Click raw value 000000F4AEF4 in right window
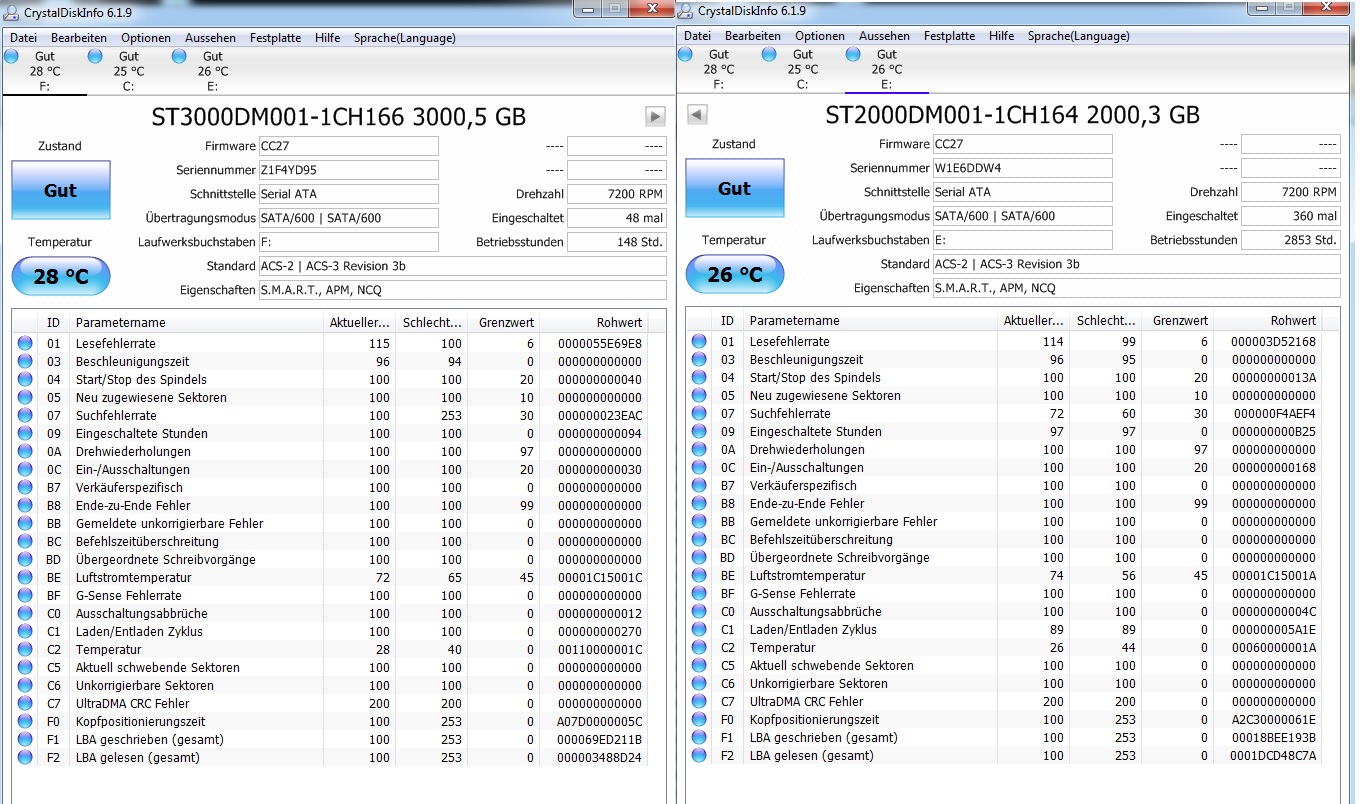The image size is (1360, 804). pyautogui.click(x=1274, y=413)
